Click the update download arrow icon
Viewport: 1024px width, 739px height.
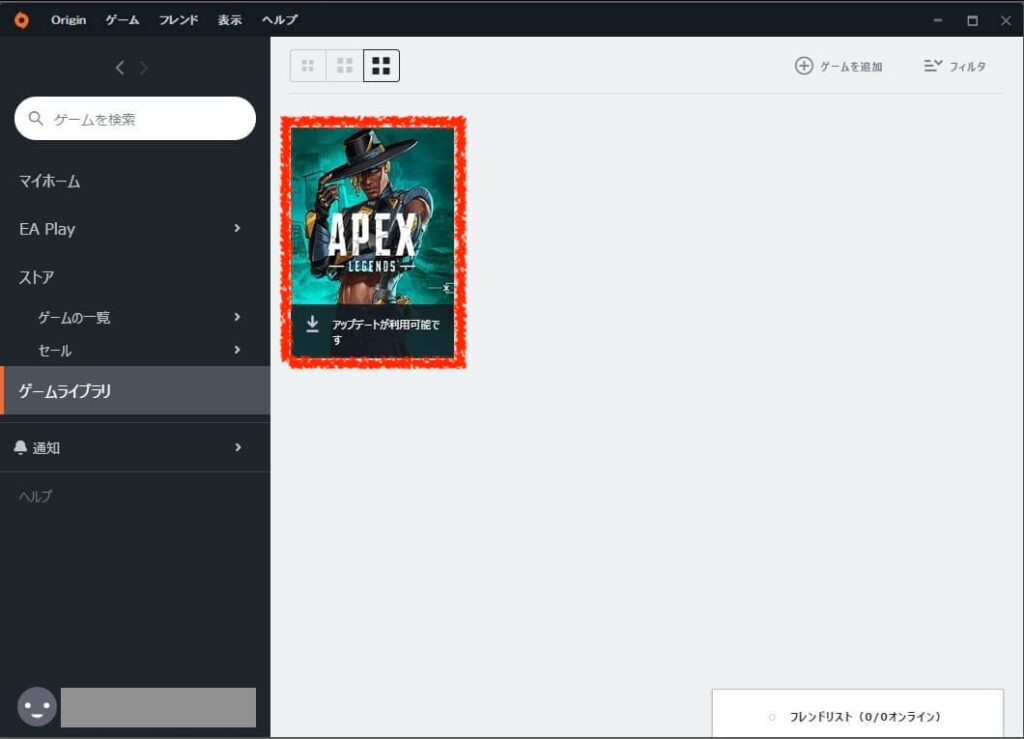(x=312, y=323)
